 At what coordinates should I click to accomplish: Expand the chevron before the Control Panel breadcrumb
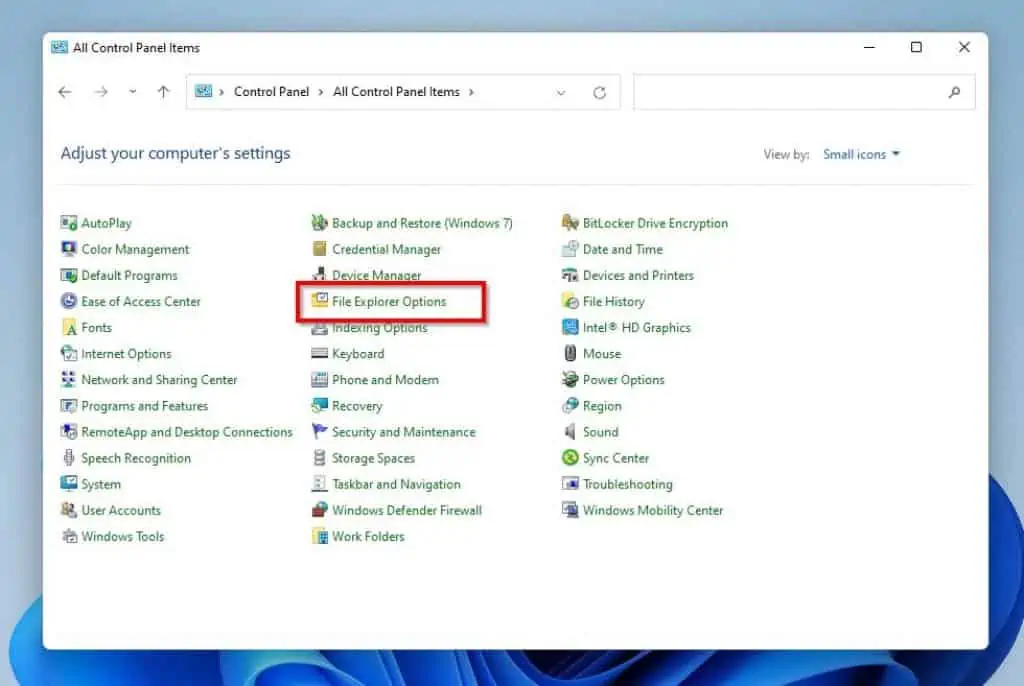pyautogui.click(x=221, y=92)
